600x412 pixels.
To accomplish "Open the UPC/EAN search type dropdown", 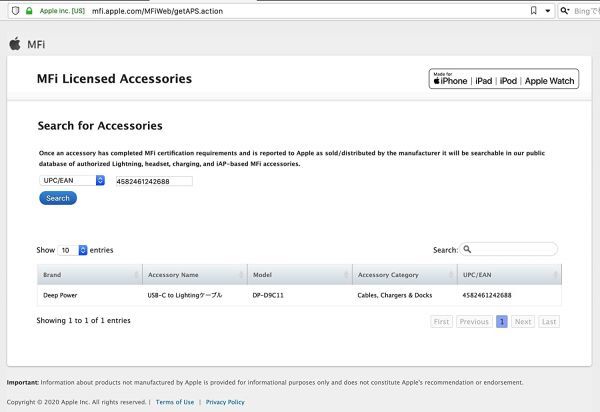I will [x=73, y=181].
